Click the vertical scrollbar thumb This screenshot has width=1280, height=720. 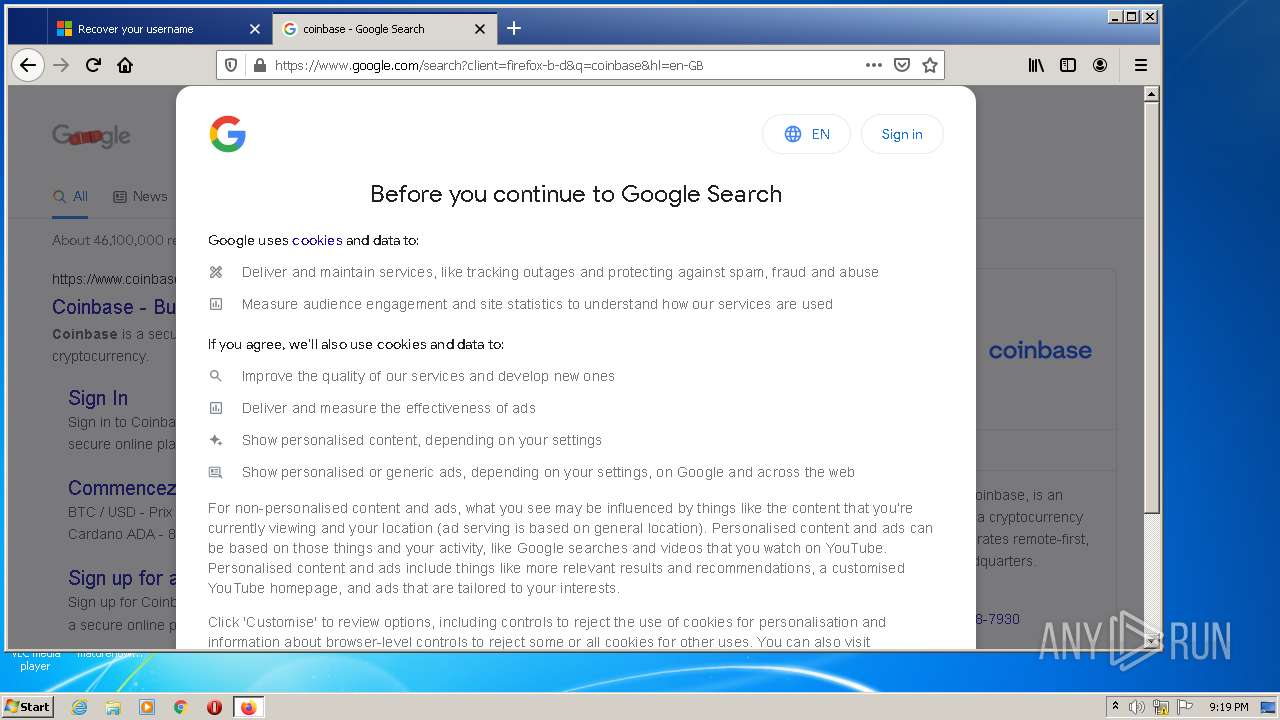click(1151, 308)
